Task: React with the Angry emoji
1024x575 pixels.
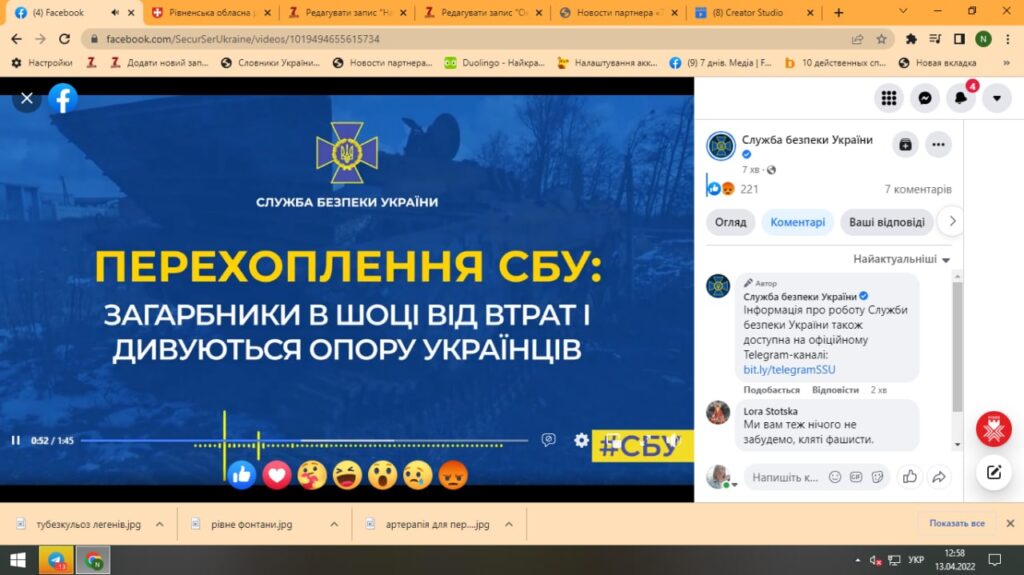Action: pos(453,475)
